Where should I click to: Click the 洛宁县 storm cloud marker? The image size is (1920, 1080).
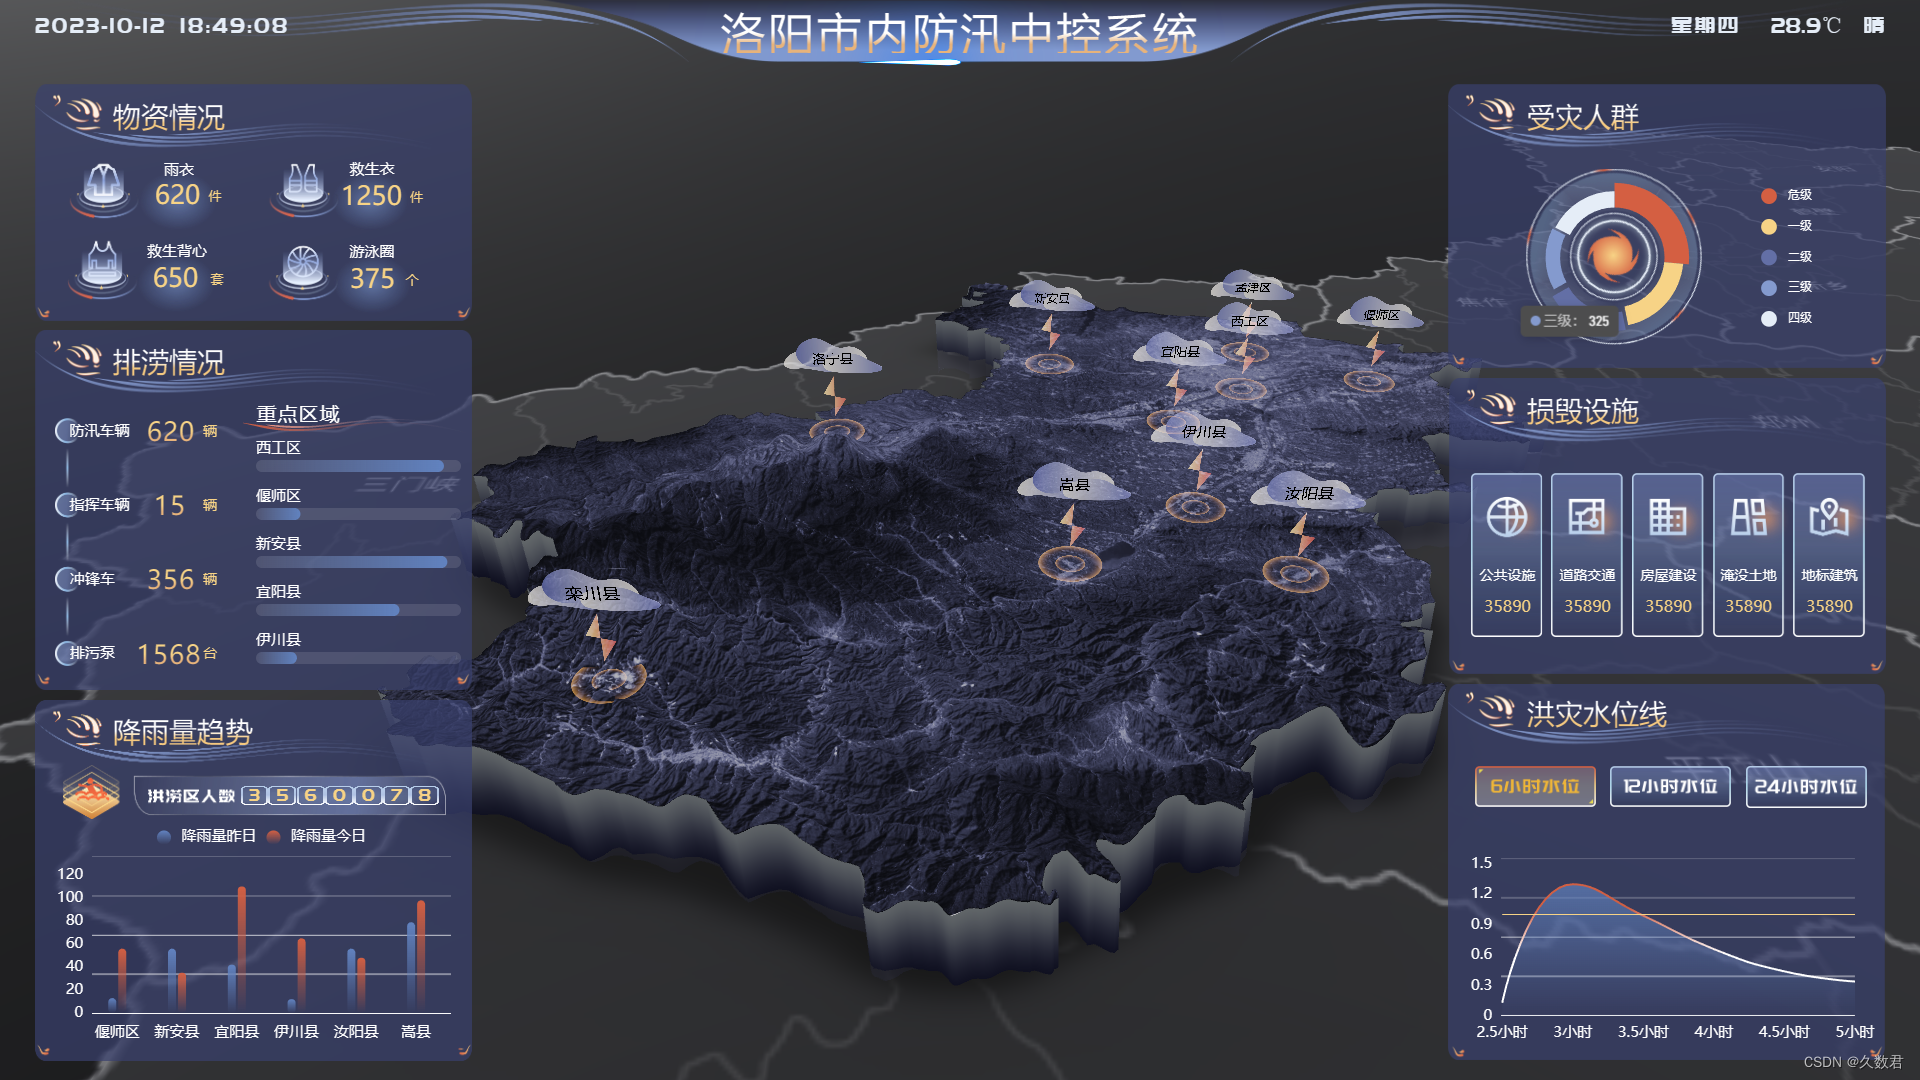833,358
